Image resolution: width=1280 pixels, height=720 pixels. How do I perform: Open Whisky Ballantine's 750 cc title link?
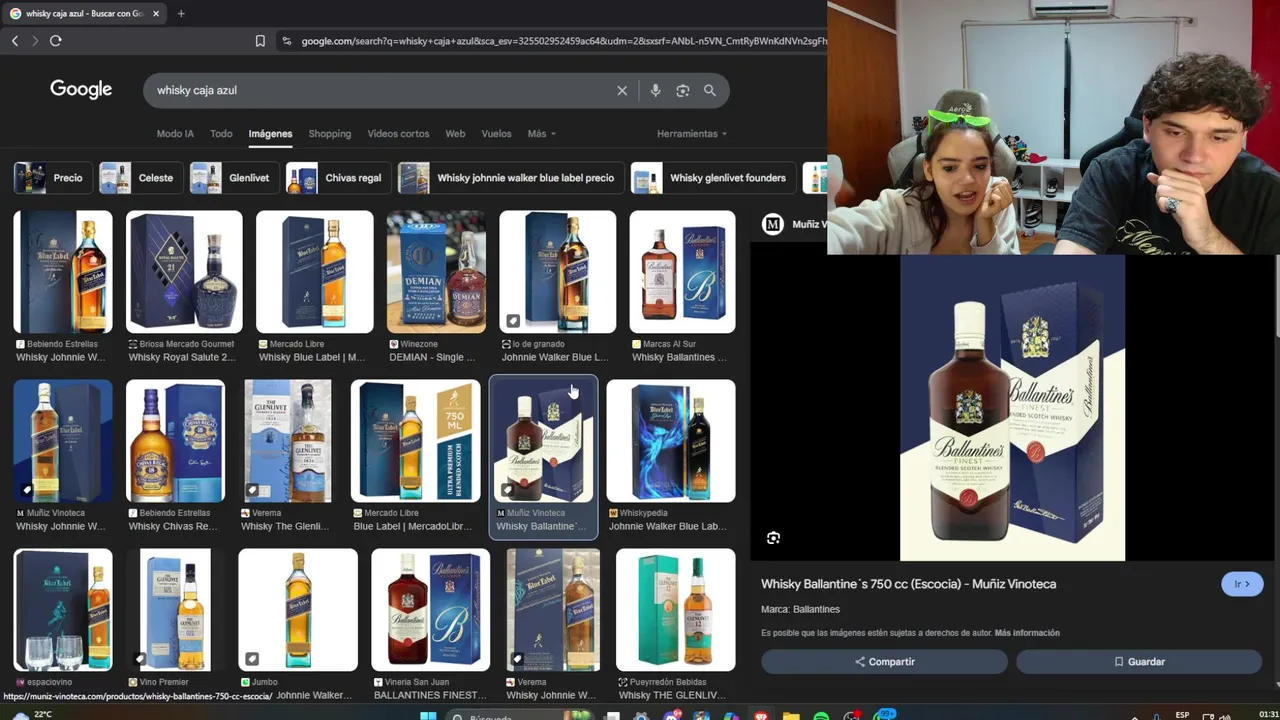pos(908,584)
